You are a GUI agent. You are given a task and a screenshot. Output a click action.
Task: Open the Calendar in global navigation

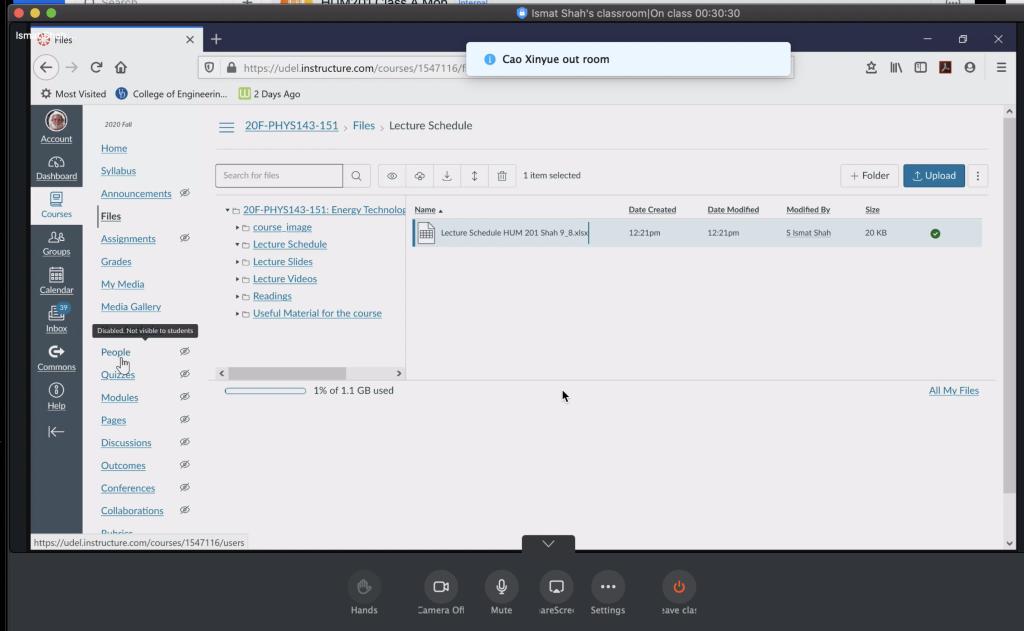pyautogui.click(x=56, y=279)
